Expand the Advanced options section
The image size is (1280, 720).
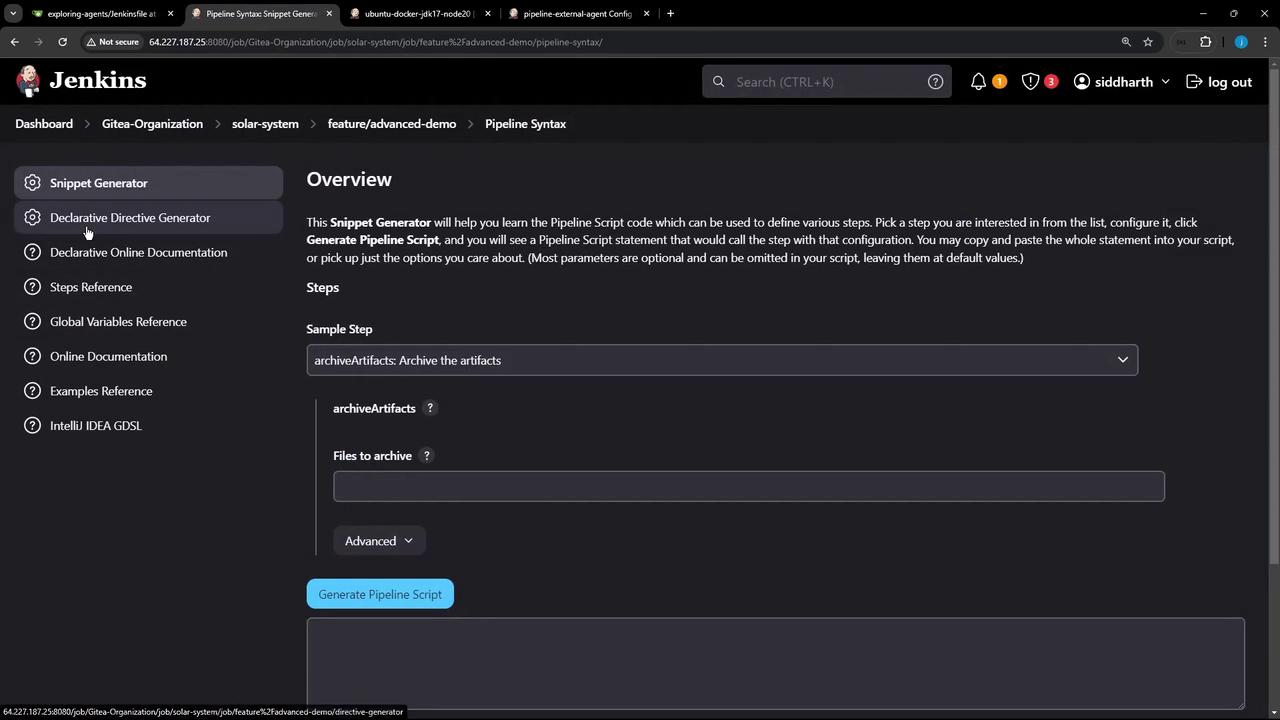[379, 541]
